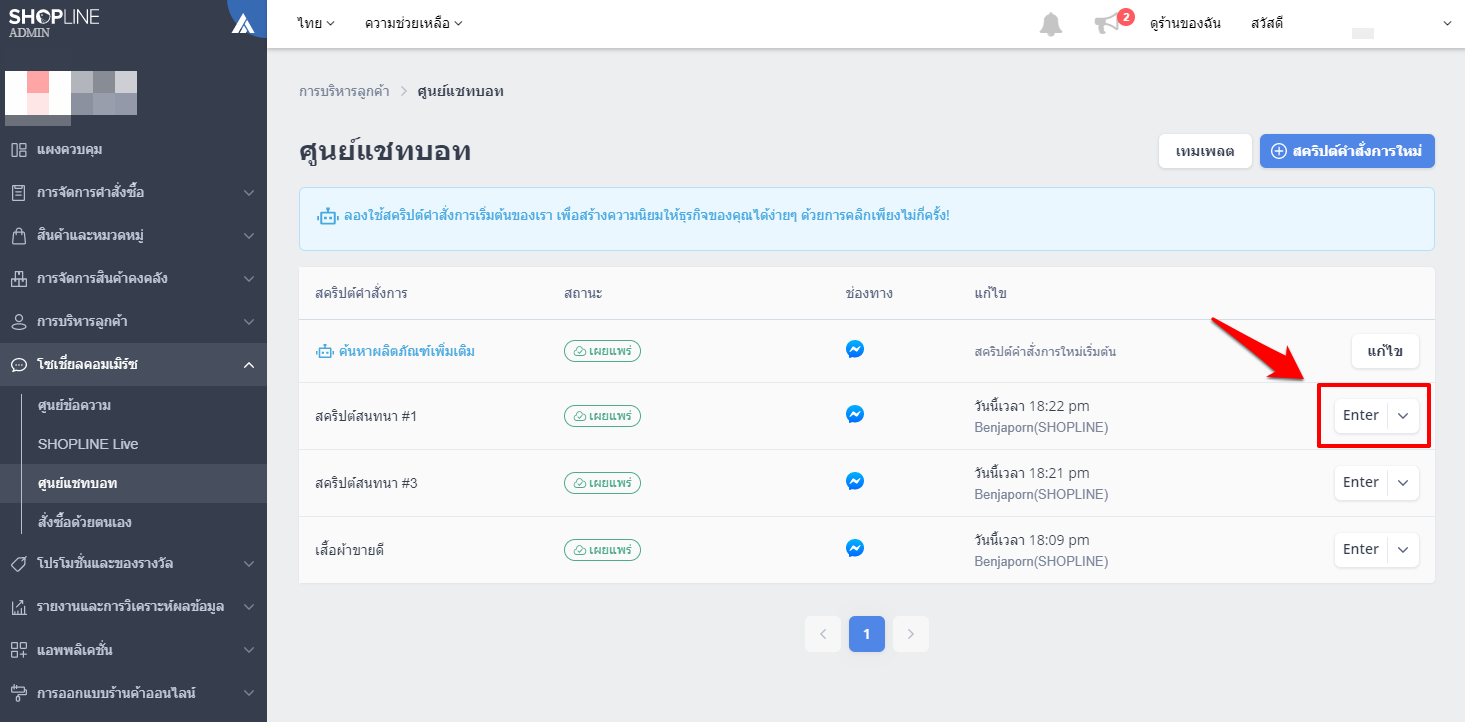This screenshot has height=722, width=1465.
Task: Click order management clipboard icon
Action: click(x=18, y=192)
